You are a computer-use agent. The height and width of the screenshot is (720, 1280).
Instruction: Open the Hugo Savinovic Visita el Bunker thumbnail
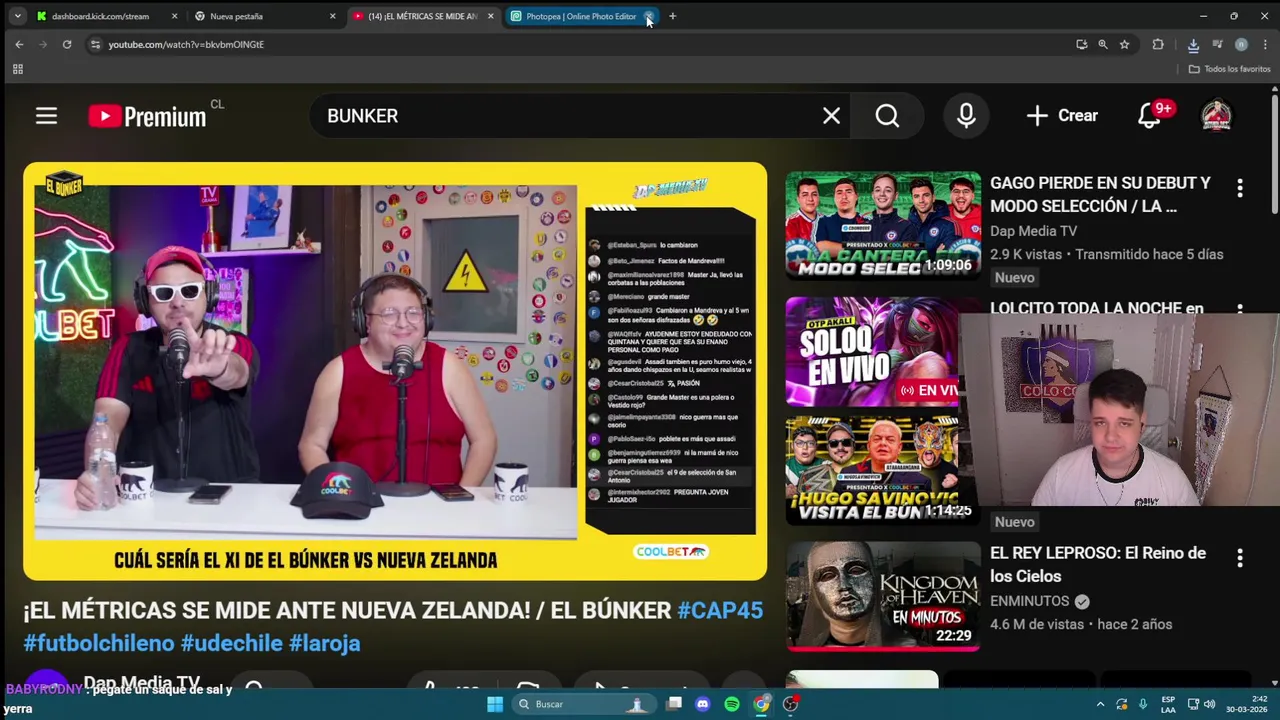pos(872,470)
